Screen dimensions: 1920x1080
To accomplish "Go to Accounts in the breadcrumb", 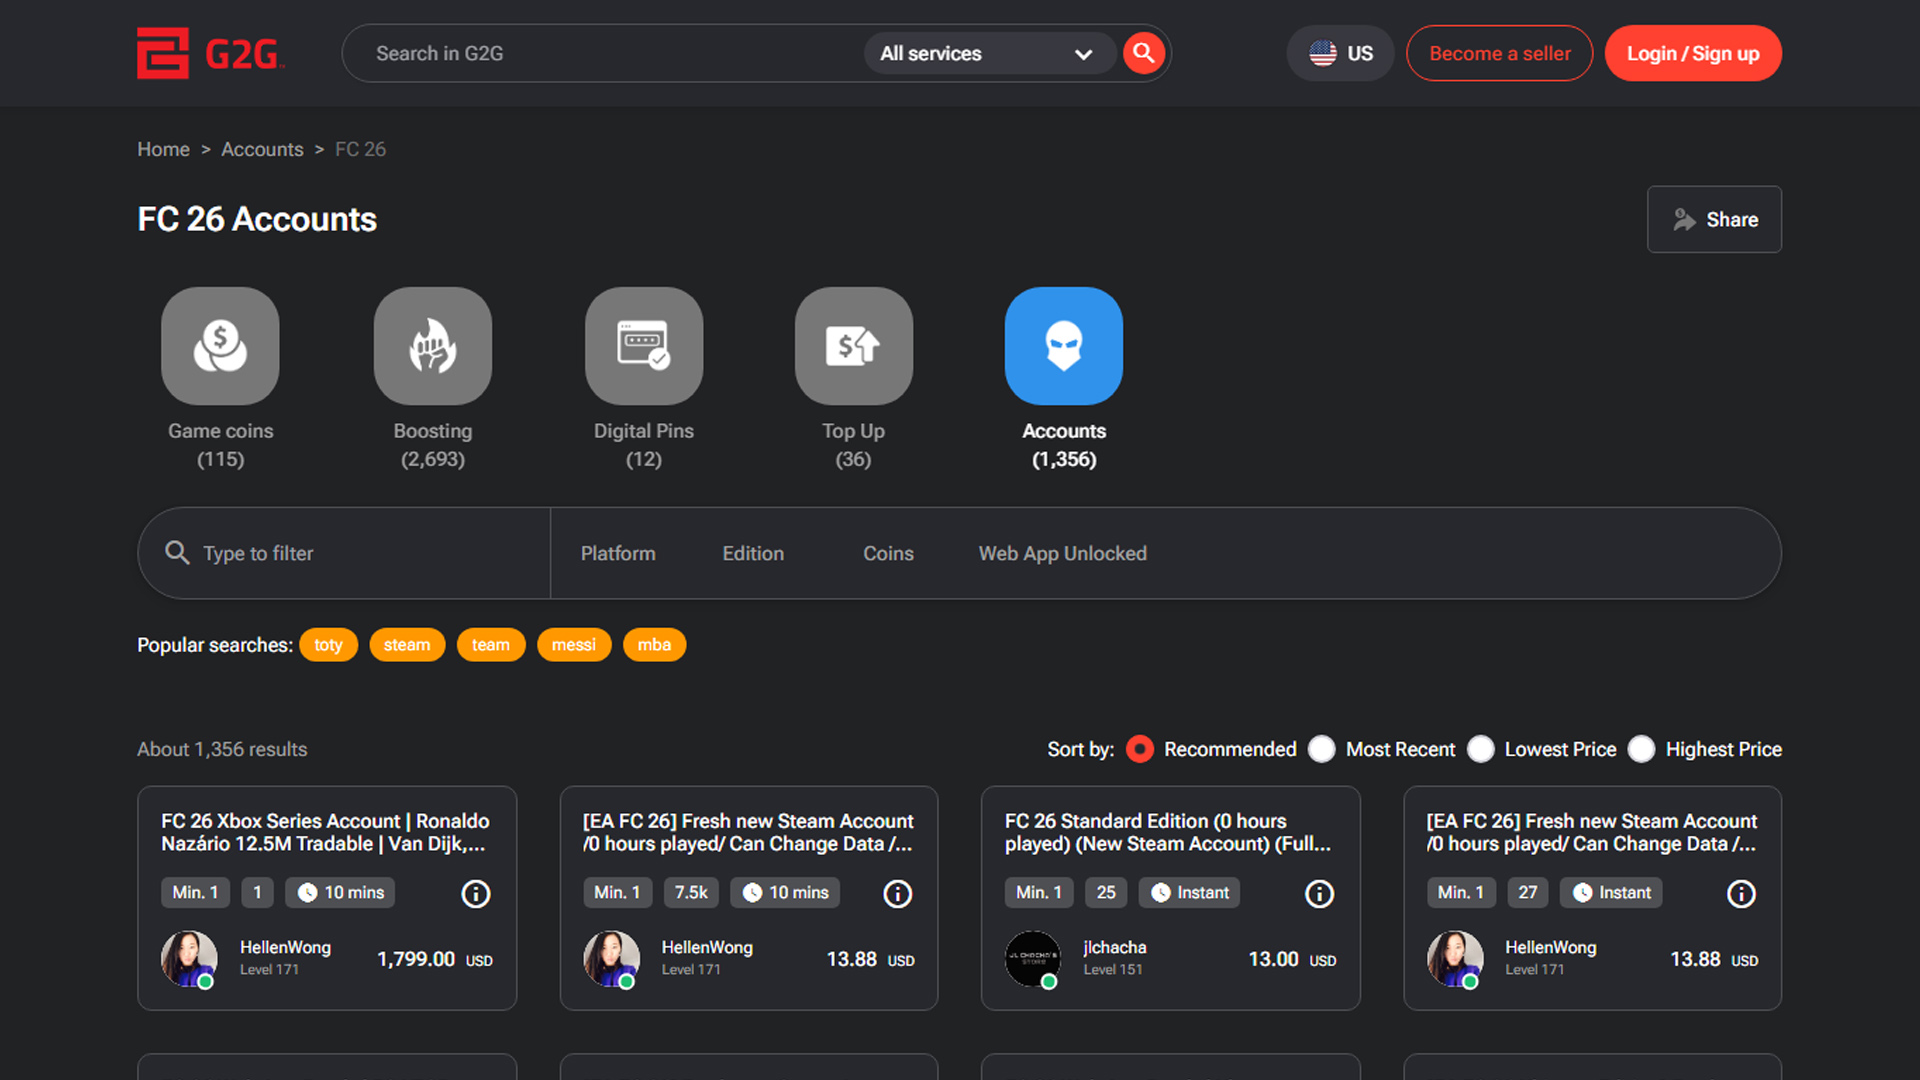I will tap(262, 149).
